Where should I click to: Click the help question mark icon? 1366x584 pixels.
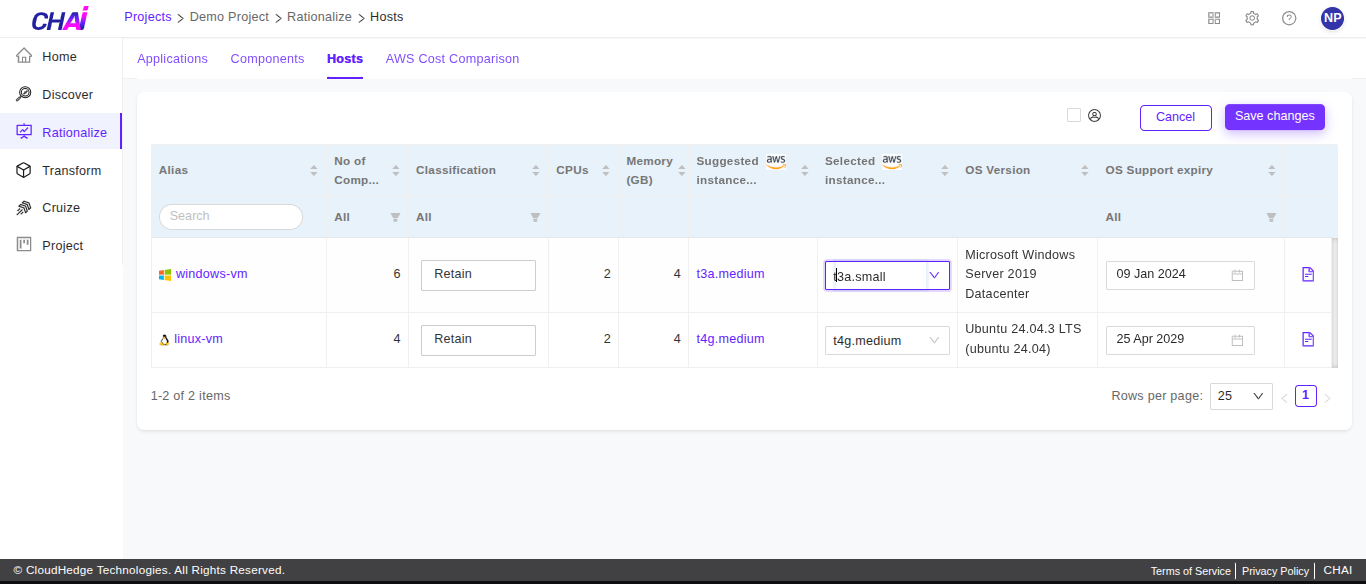coord(1289,18)
